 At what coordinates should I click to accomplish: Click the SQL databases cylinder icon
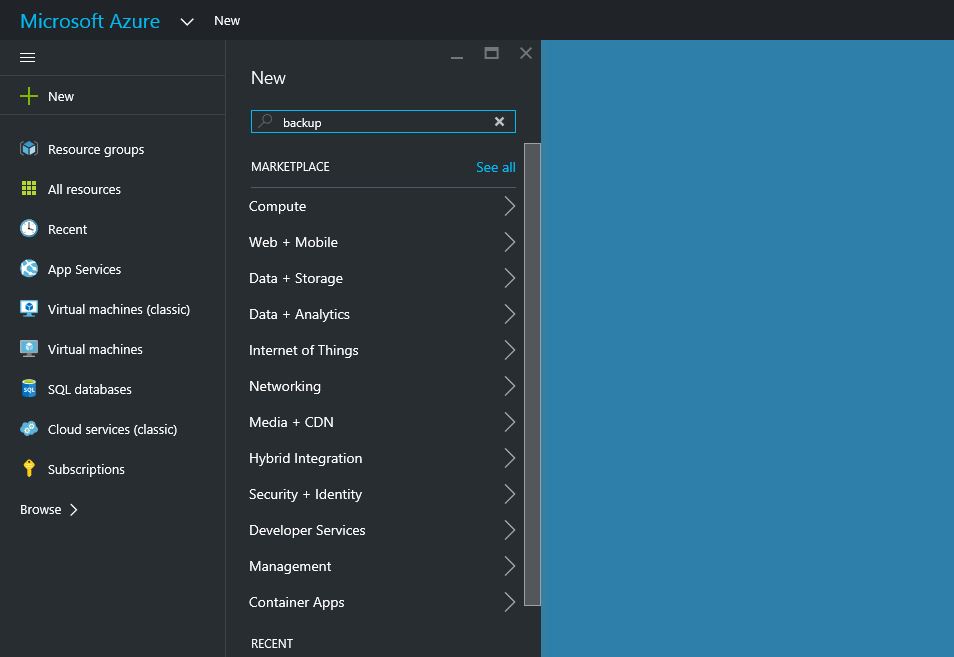[x=29, y=389]
